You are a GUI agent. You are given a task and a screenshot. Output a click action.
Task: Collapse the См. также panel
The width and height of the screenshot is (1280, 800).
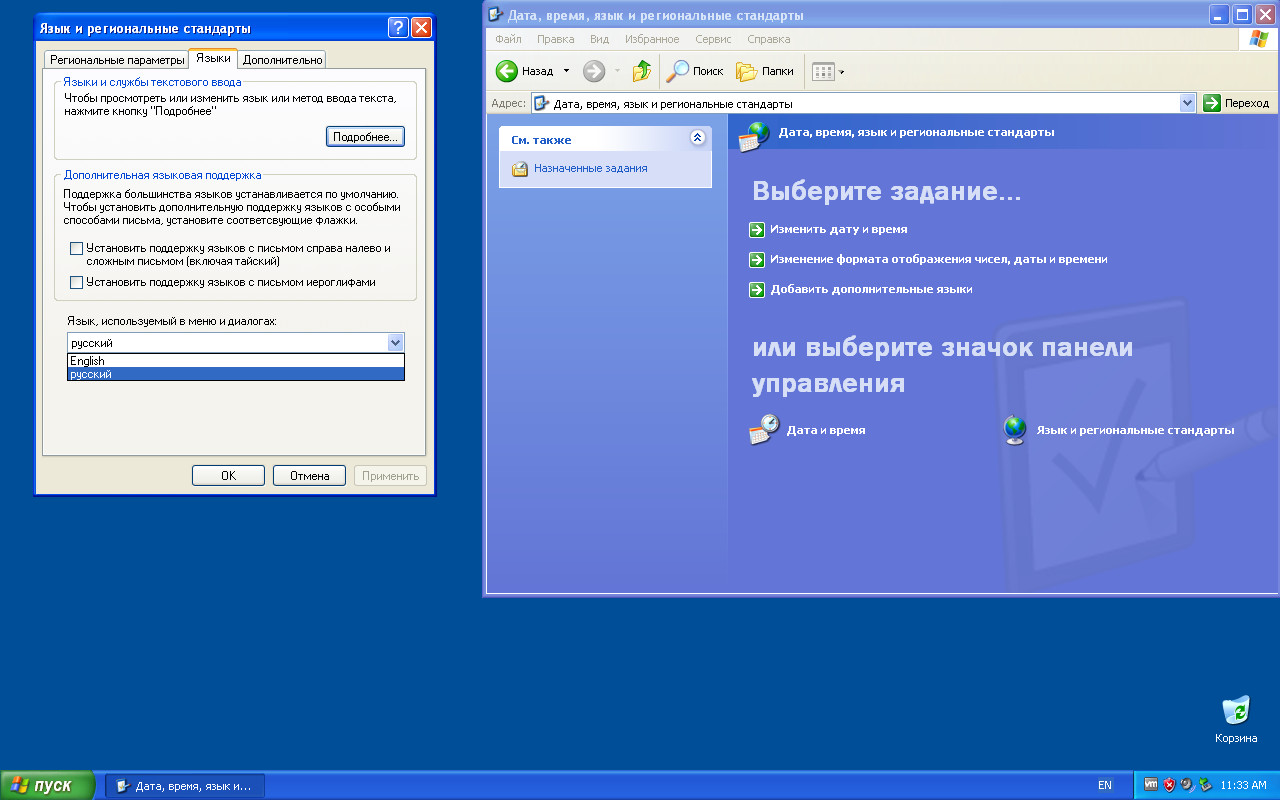(698, 139)
